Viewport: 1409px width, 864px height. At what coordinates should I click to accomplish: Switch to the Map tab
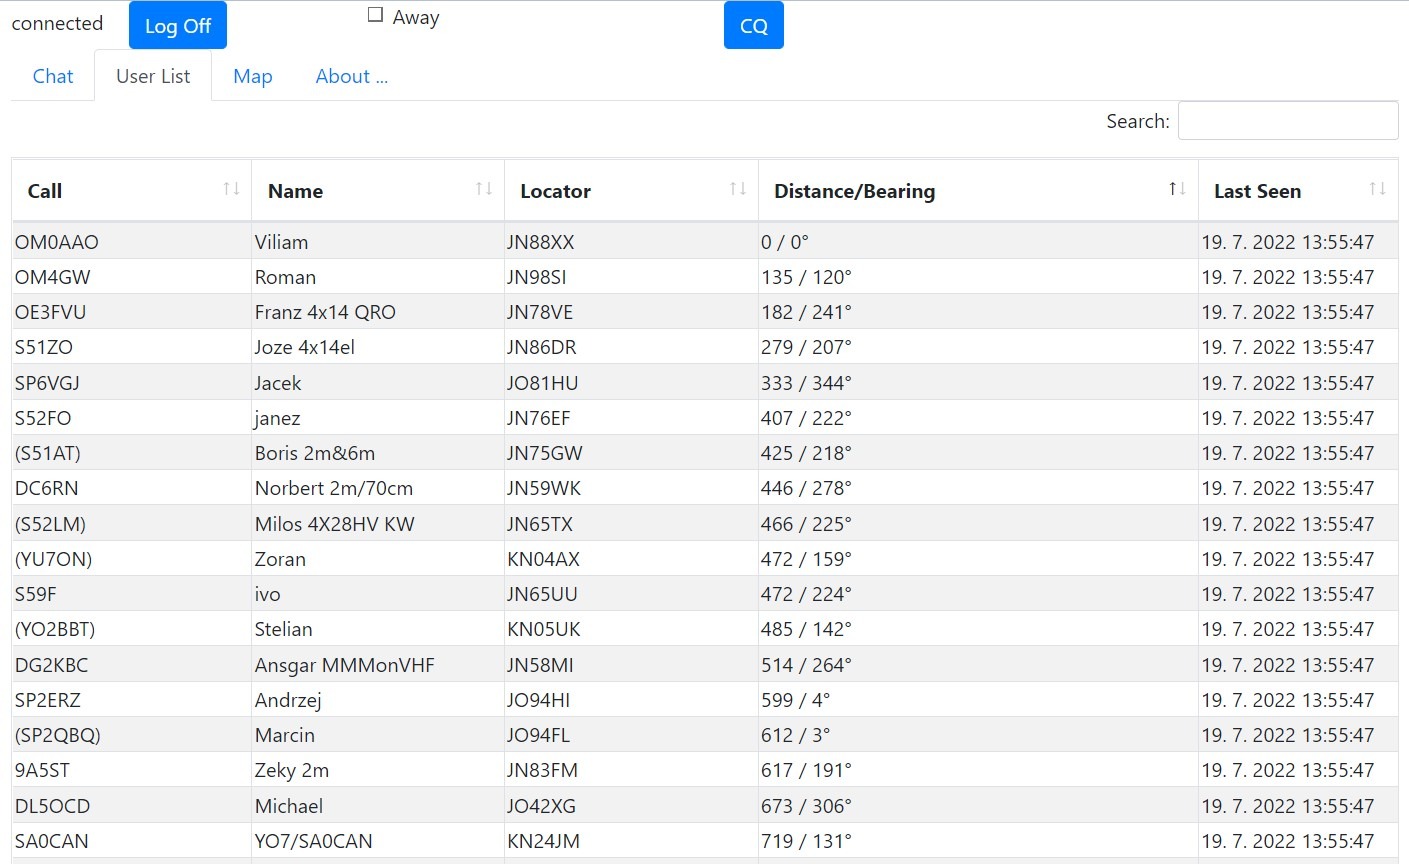[x=253, y=76]
